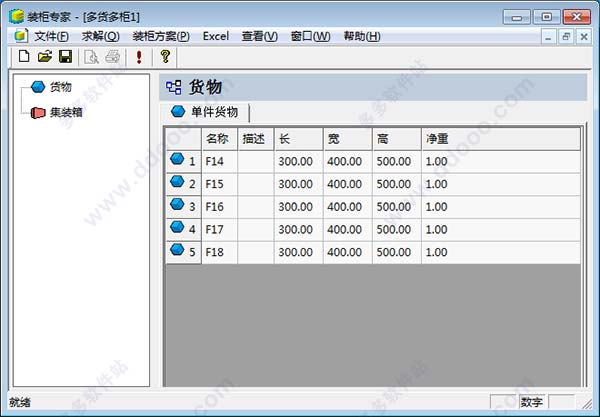Click the blue hexagon icon of row 4
Viewport: 600px width, 417px height.
177,226
